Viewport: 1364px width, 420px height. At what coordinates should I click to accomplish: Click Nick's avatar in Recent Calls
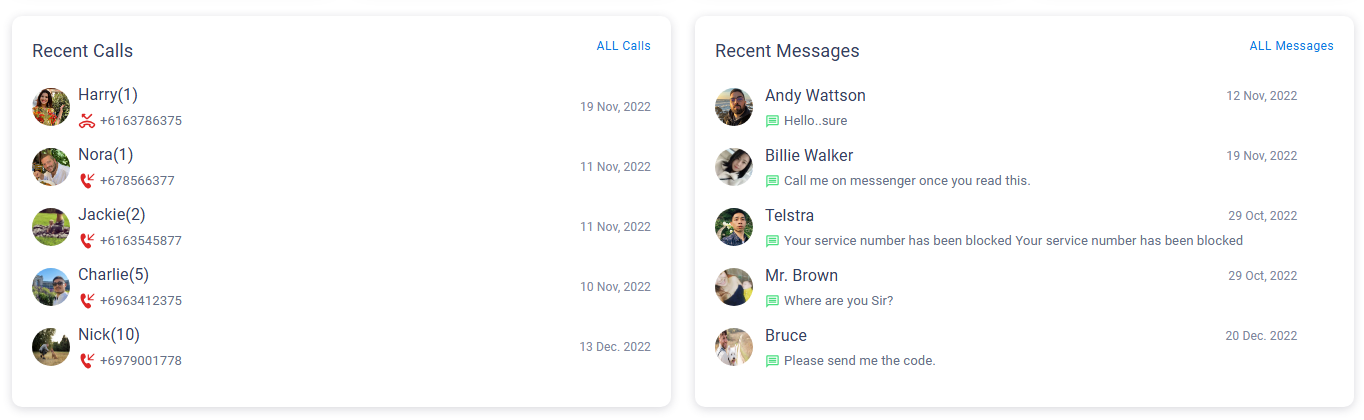(x=51, y=347)
